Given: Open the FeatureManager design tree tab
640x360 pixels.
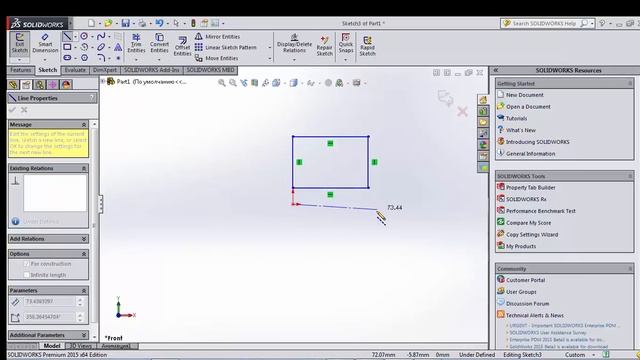Looking at the screenshot, I should (x=13, y=84).
